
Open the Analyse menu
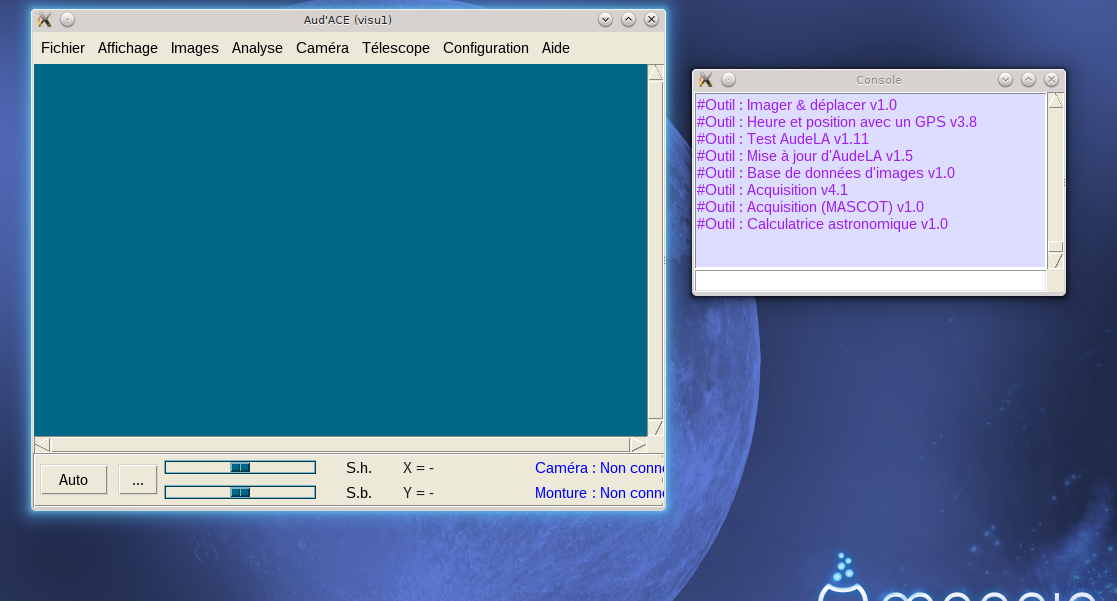click(x=257, y=48)
